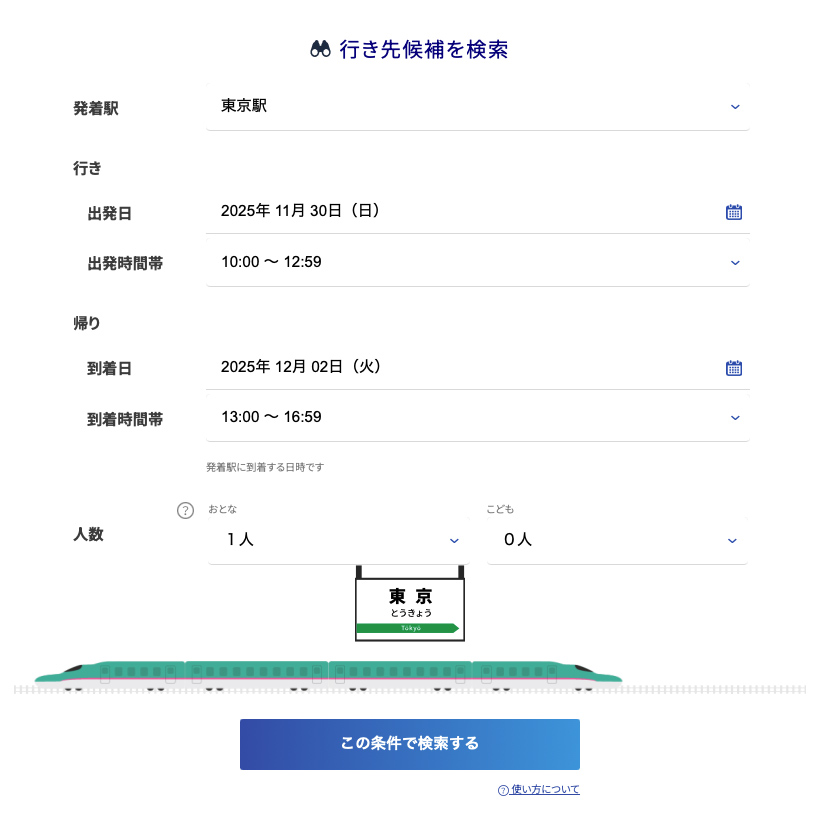Screen dimensions: 820x820
Task: Click the chevron arrow on the 東京駅 field
Action: (735, 107)
